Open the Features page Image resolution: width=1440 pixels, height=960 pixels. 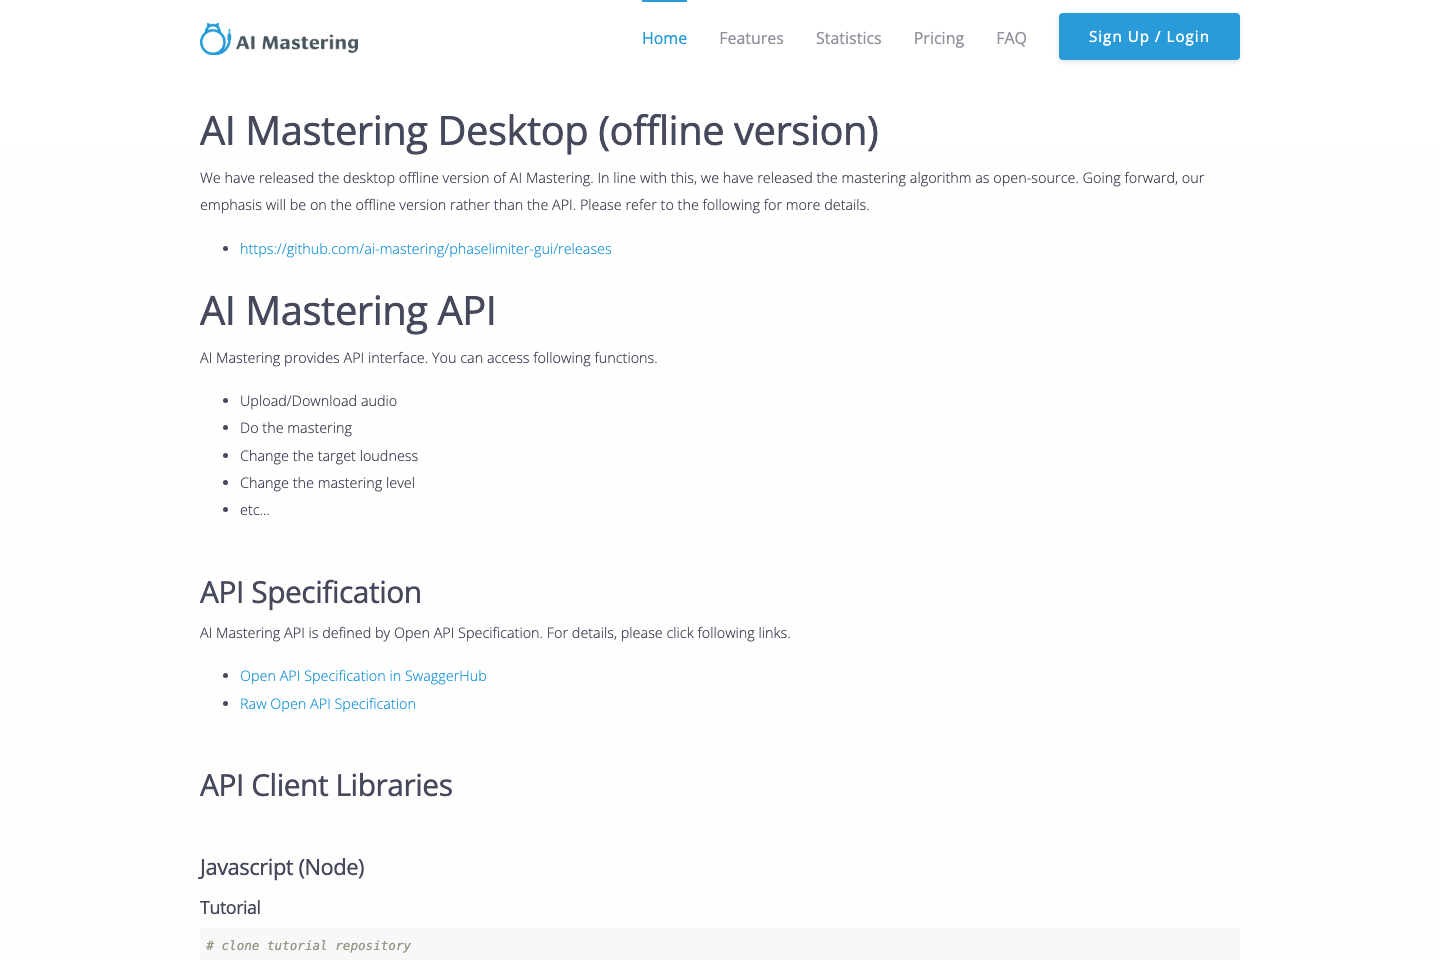pyautogui.click(x=751, y=38)
